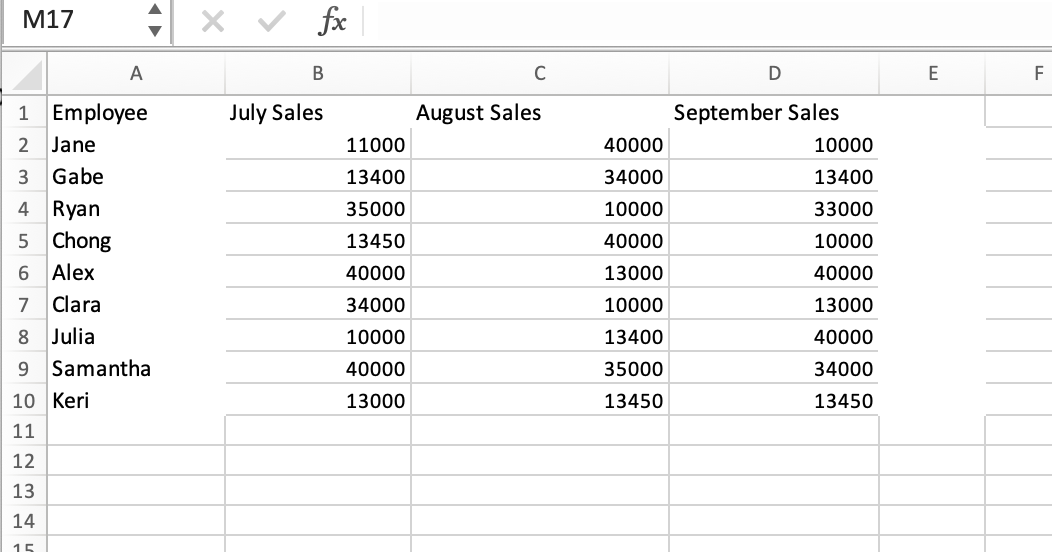
Task: Select Samantha's July Sales cell
Action: point(318,368)
